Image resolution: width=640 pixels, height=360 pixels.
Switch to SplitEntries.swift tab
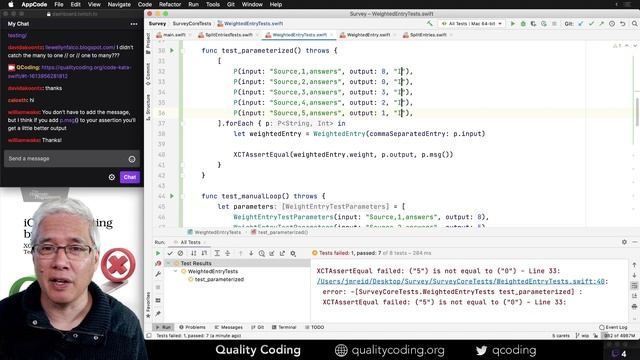click(x=428, y=35)
